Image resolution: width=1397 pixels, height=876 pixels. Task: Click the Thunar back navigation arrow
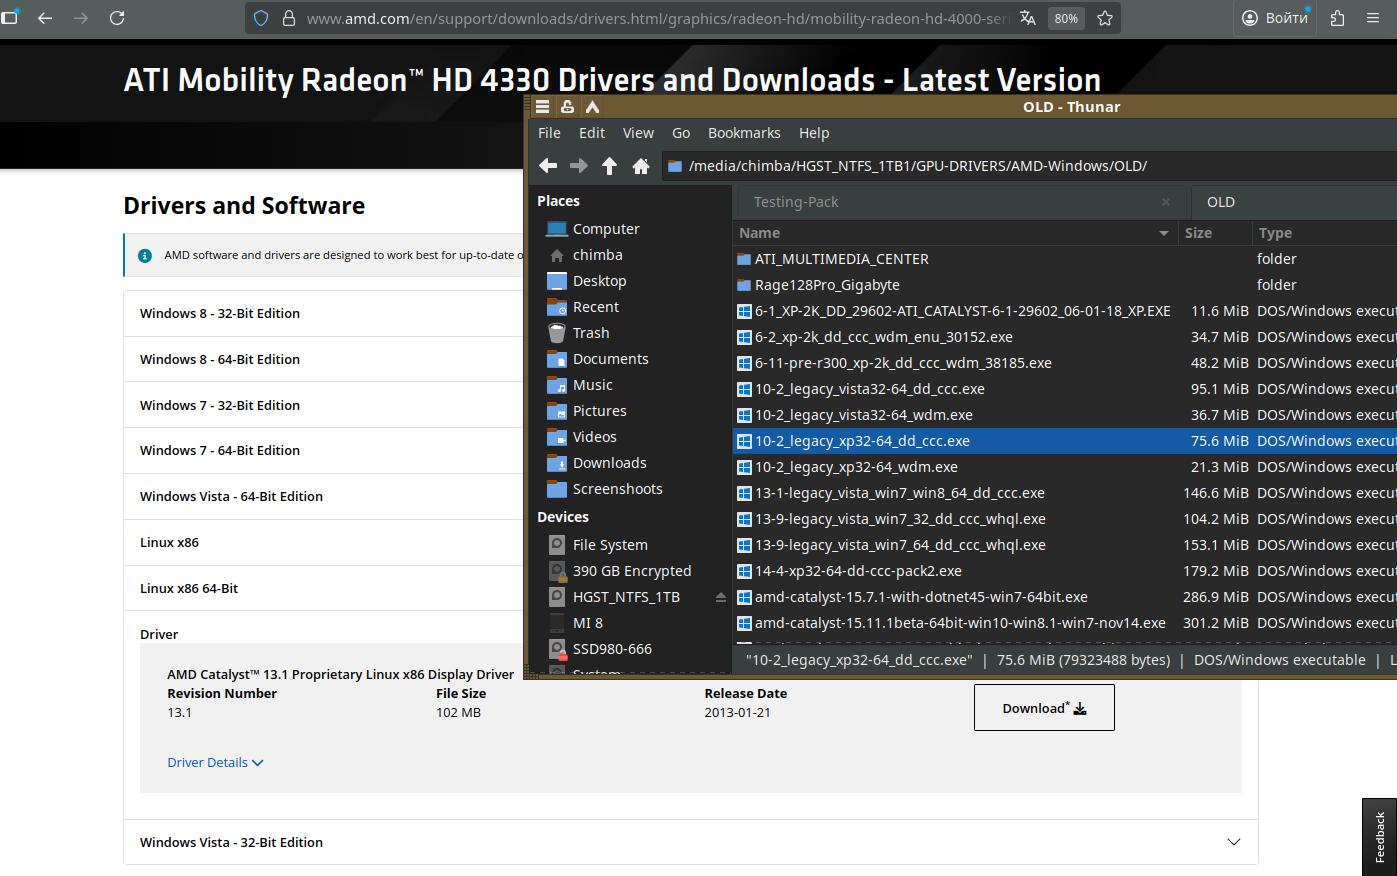(547, 166)
